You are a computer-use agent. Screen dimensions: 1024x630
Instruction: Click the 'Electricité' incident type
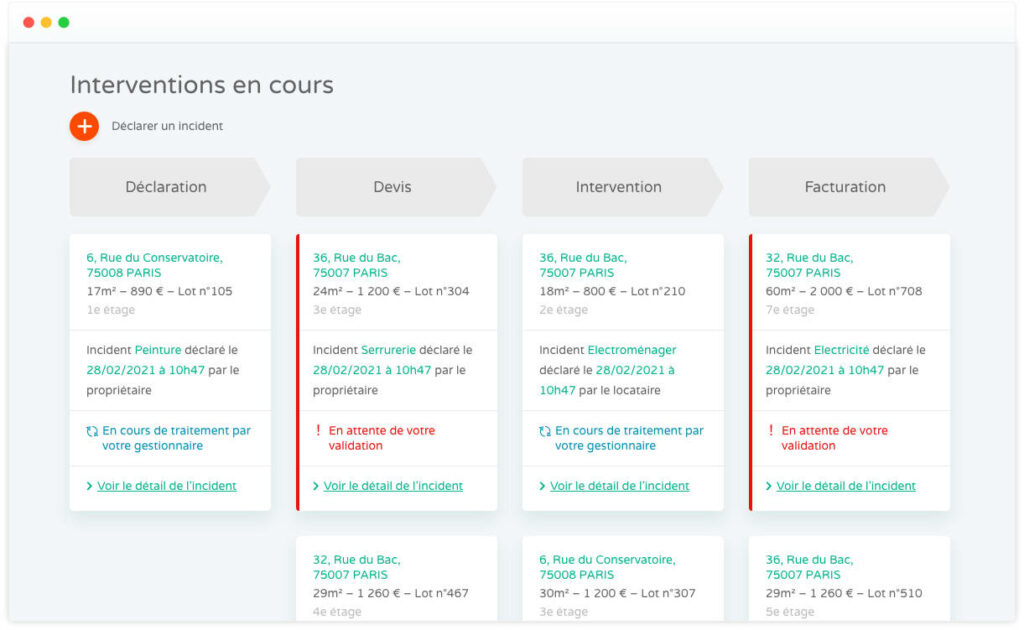841,350
